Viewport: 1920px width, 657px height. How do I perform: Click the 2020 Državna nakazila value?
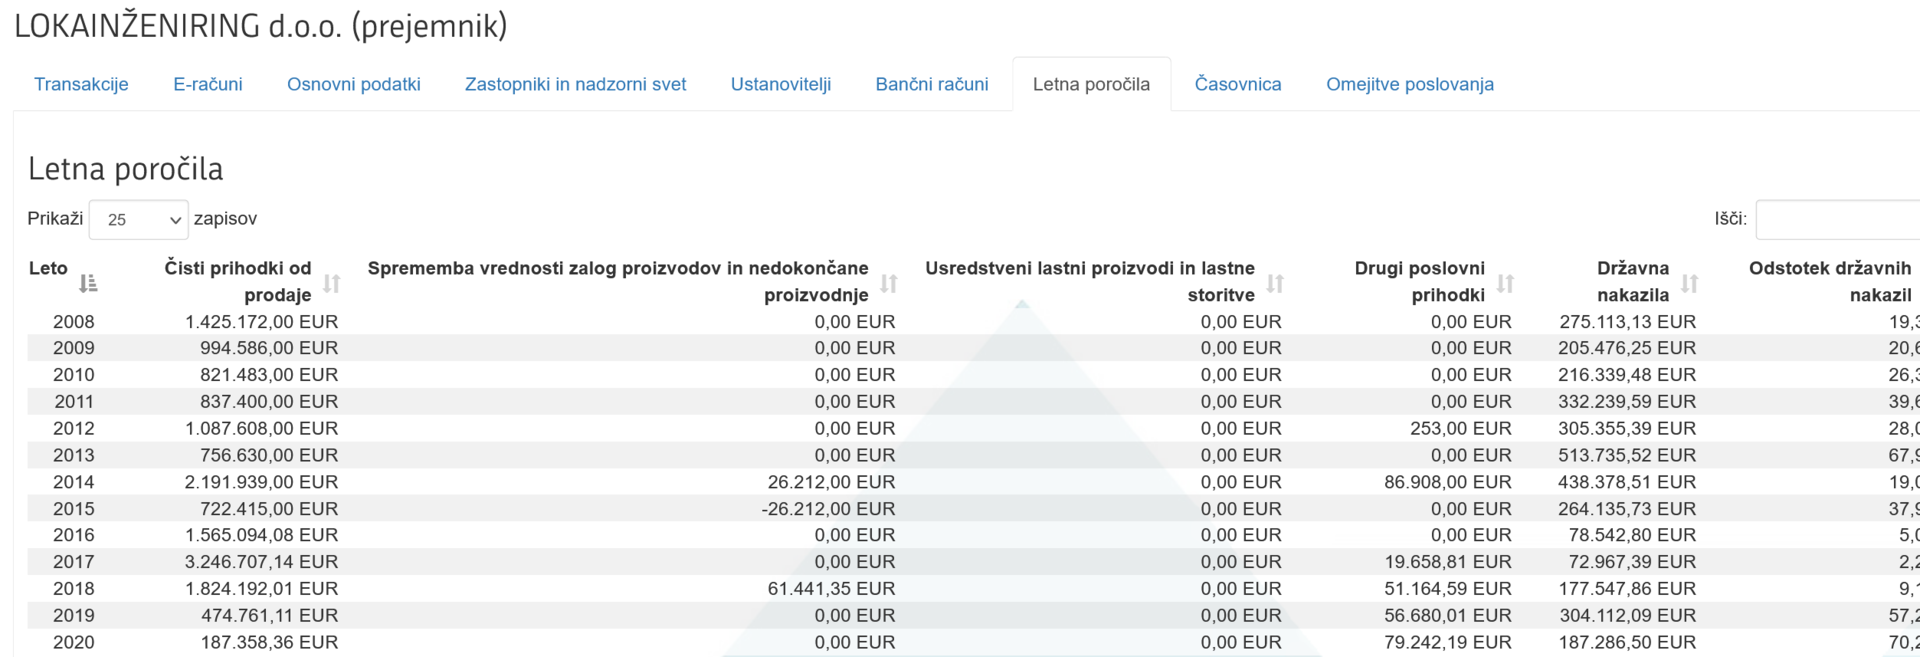(1627, 642)
